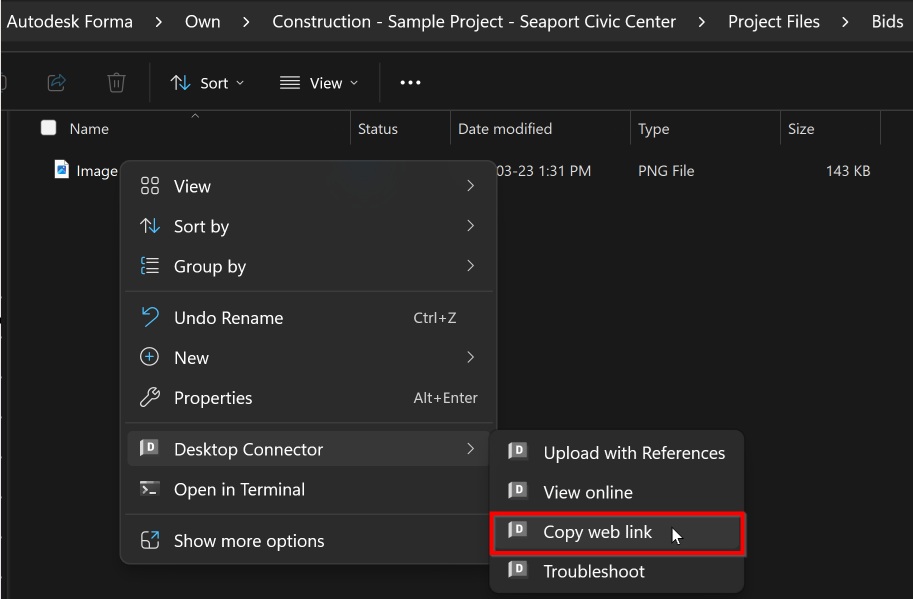Click the Type column header

pos(653,129)
